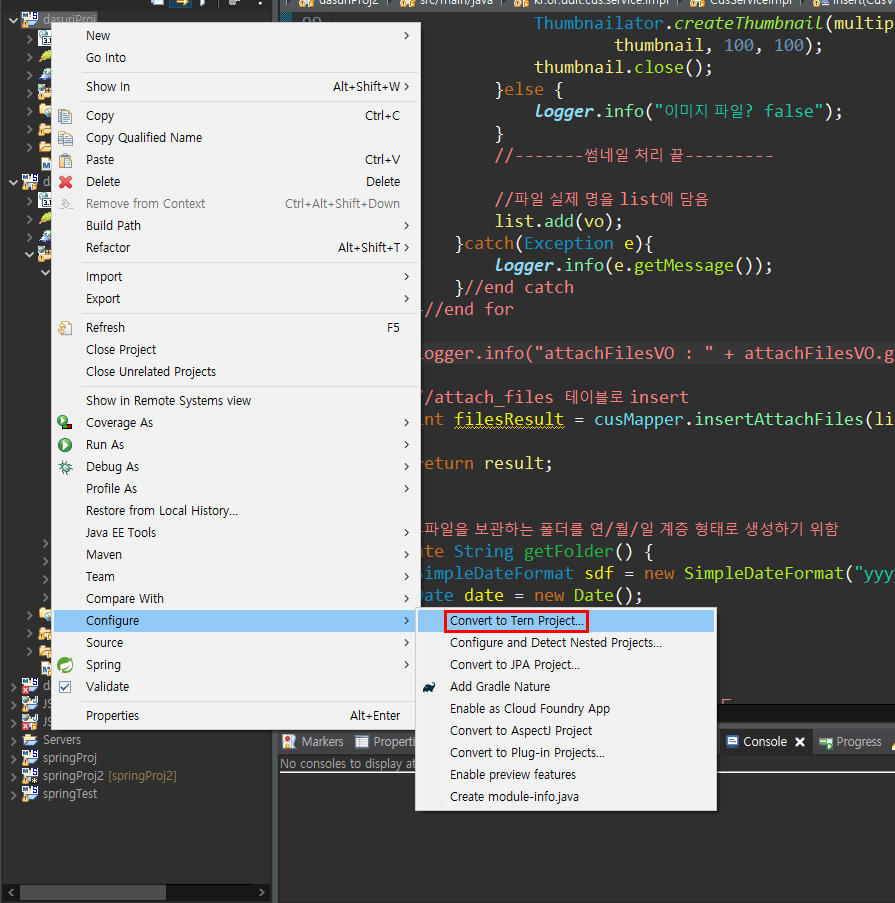The height and width of the screenshot is (903, 895).
Task: Open the Show In submenu
Action: click(x=237, y=86)
